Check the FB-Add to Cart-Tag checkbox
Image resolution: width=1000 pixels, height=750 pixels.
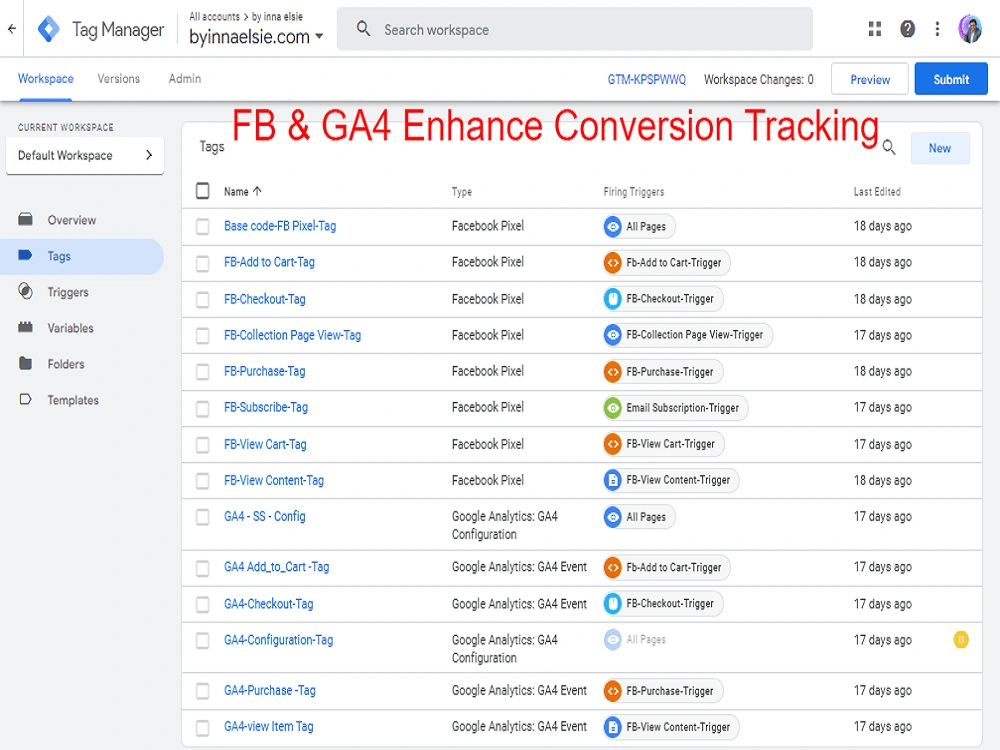click(202, 263)
